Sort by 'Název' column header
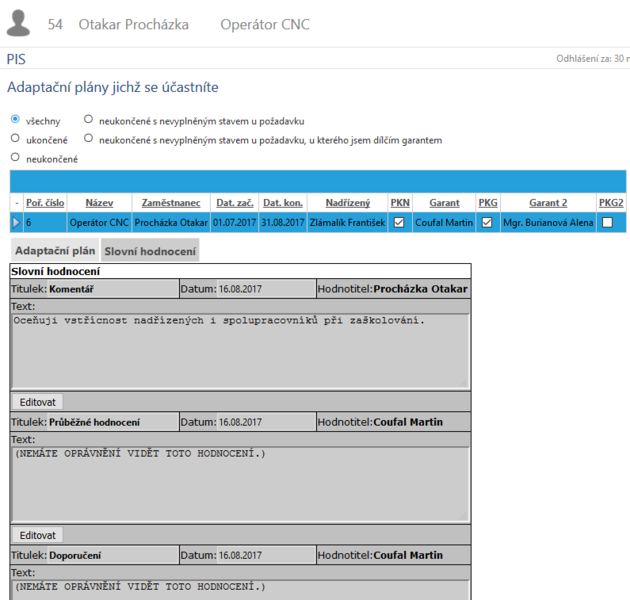Image resolution: width=630 pixels, height=600 pixels. click(99, 203)
